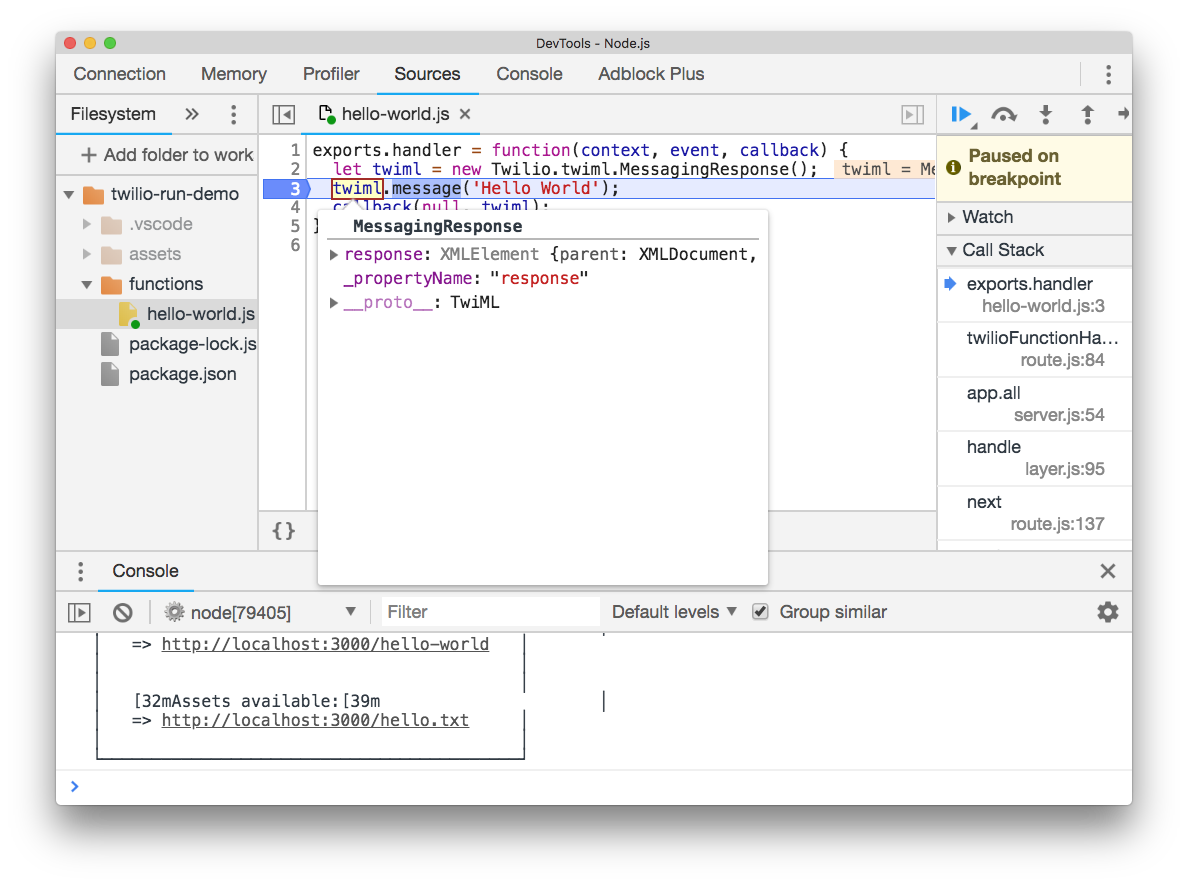Click the Step arrow at toolbar edge

tap(1123, 114)
